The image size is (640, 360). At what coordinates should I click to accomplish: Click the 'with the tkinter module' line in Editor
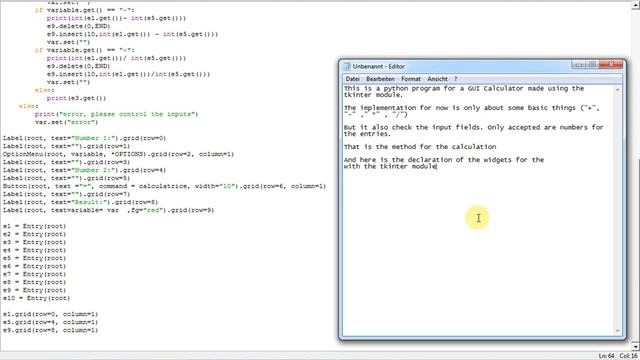coord(390,167)
